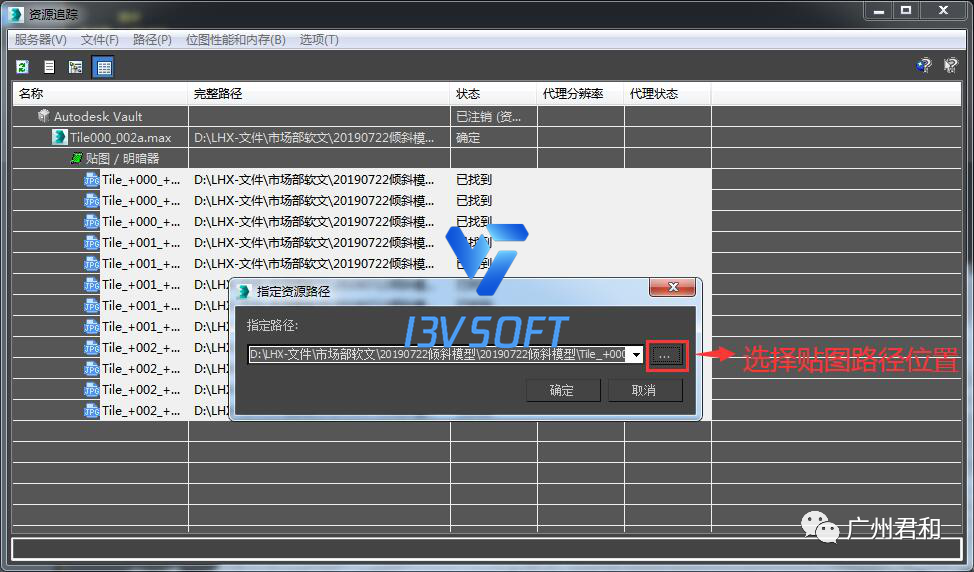The height and width of the screenshot is (572, 974).
Task: Minimize the 资源追踪 window
Action: point(878,11)
